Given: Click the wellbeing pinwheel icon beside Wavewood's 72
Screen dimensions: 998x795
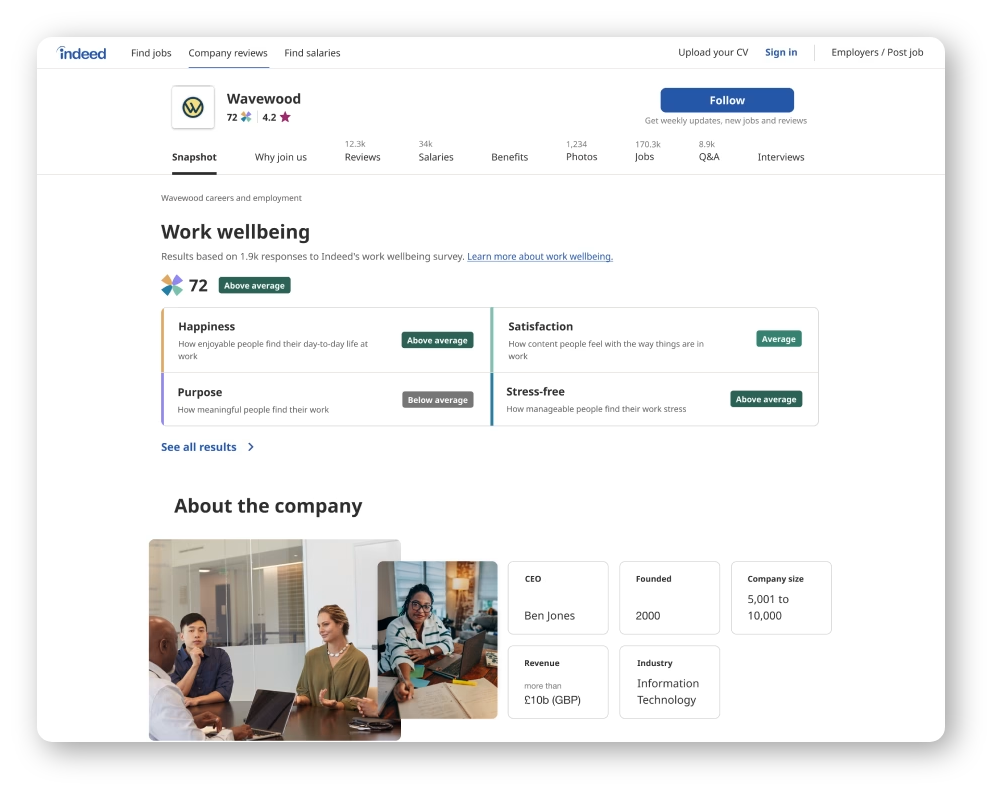Looking at the screenshot, I should (246, 117).
